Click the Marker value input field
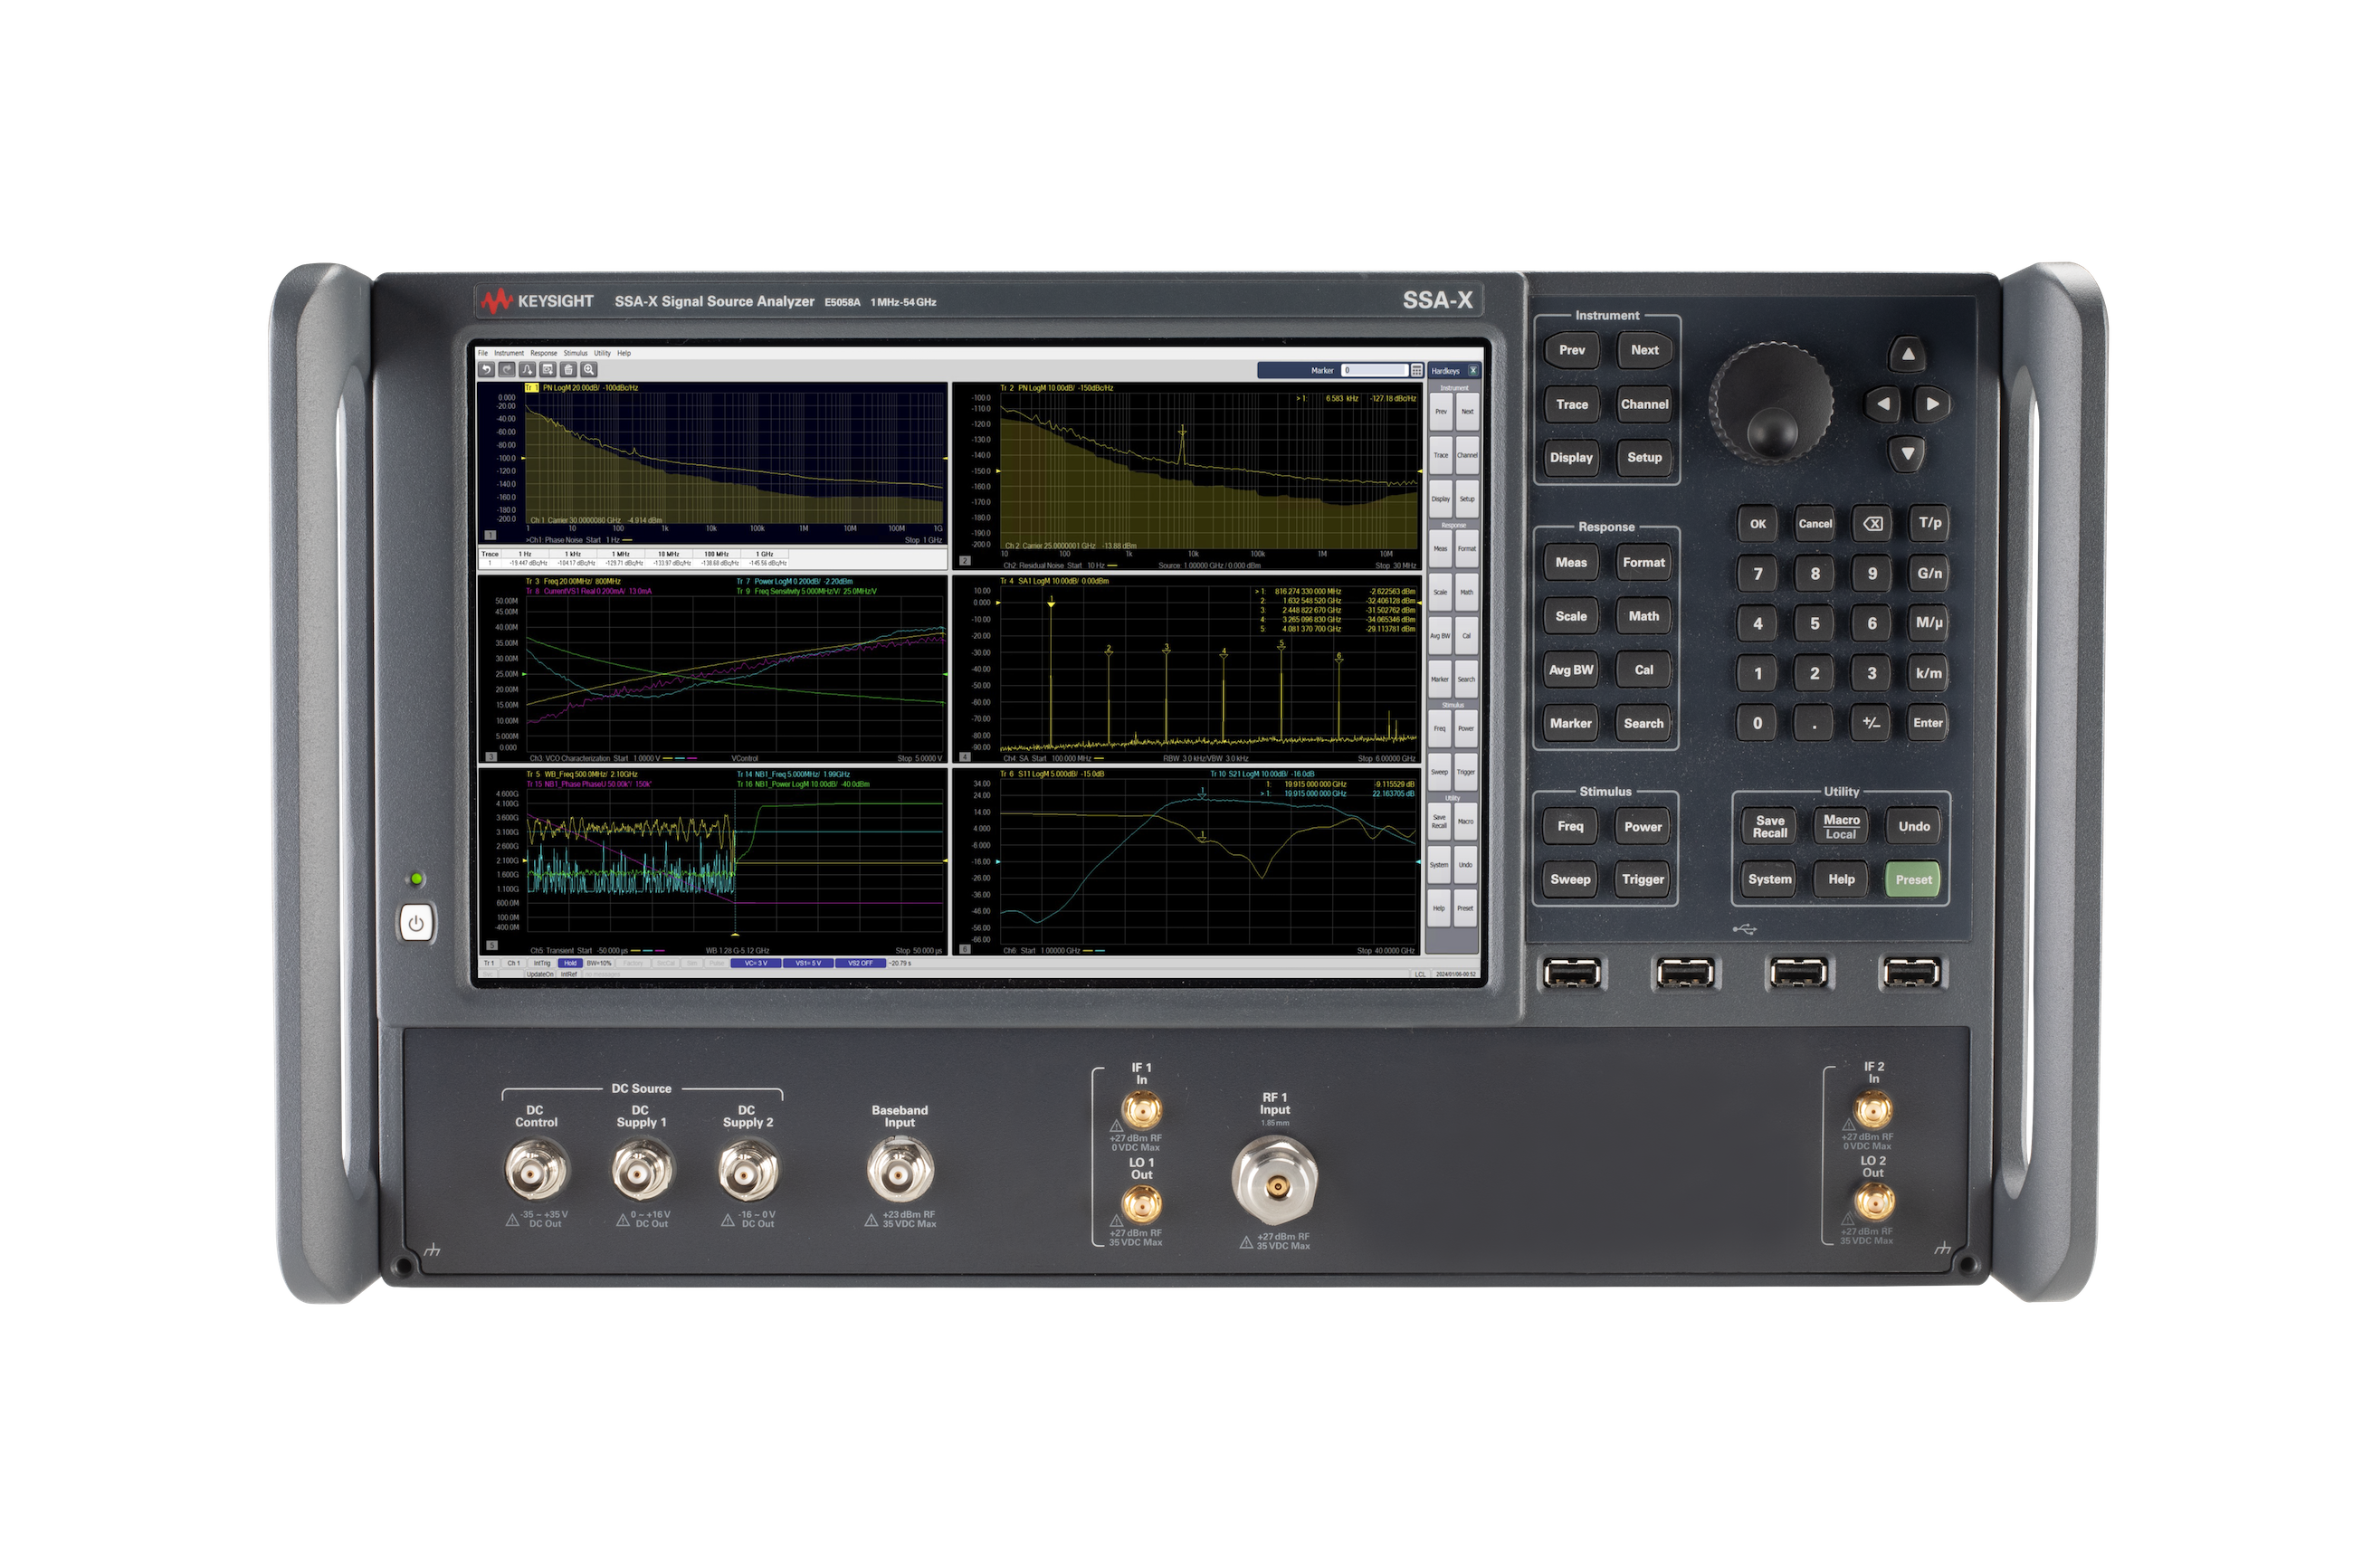 (1374, 370)
